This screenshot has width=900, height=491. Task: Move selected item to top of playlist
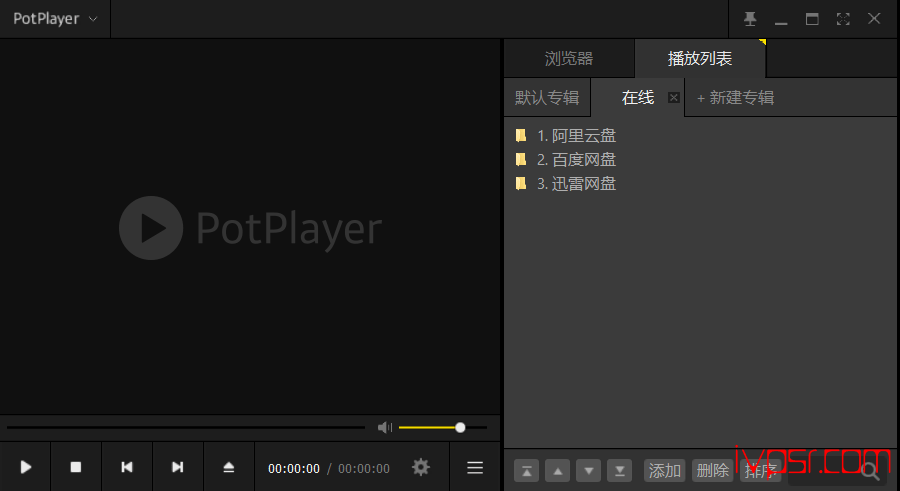pos(526,471)
